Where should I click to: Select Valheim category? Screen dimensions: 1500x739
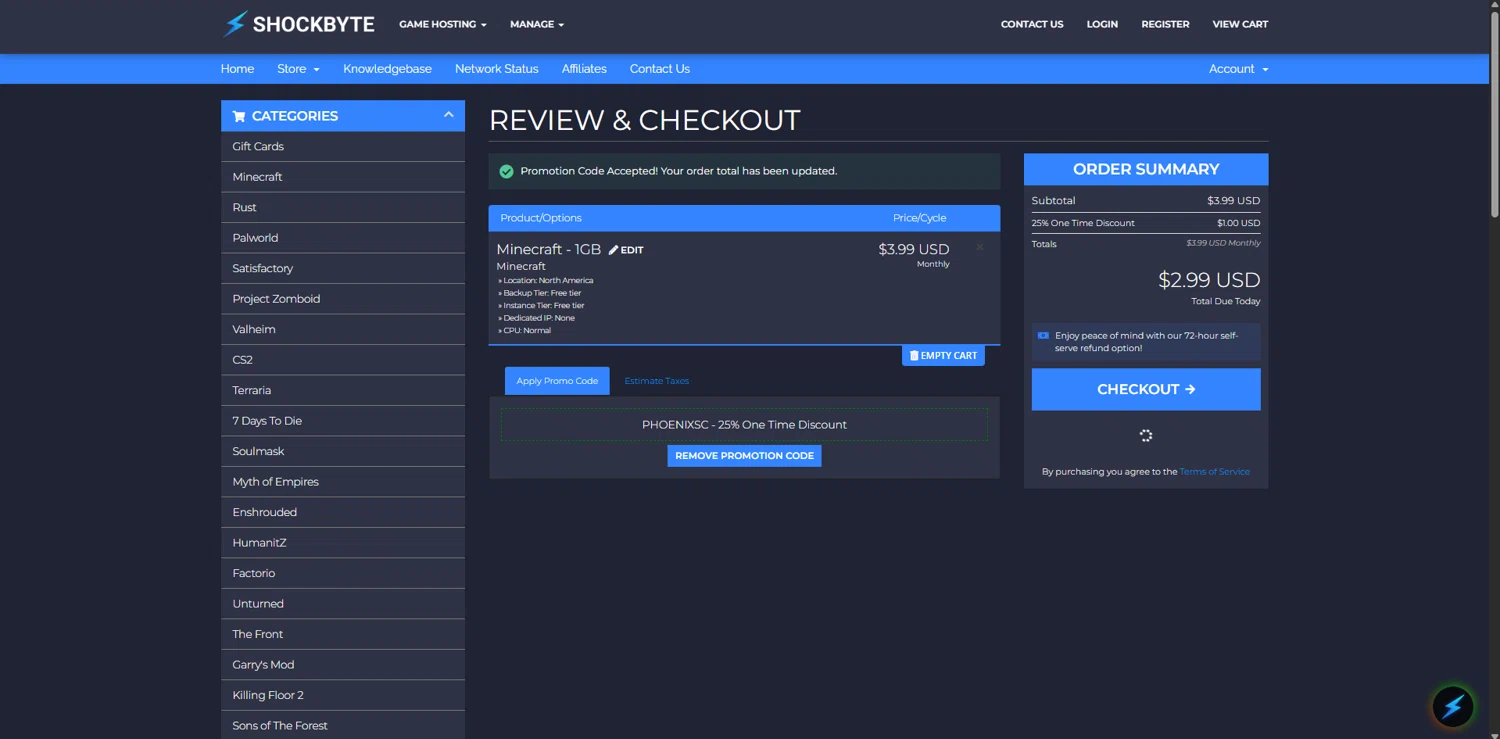[343, 329]
